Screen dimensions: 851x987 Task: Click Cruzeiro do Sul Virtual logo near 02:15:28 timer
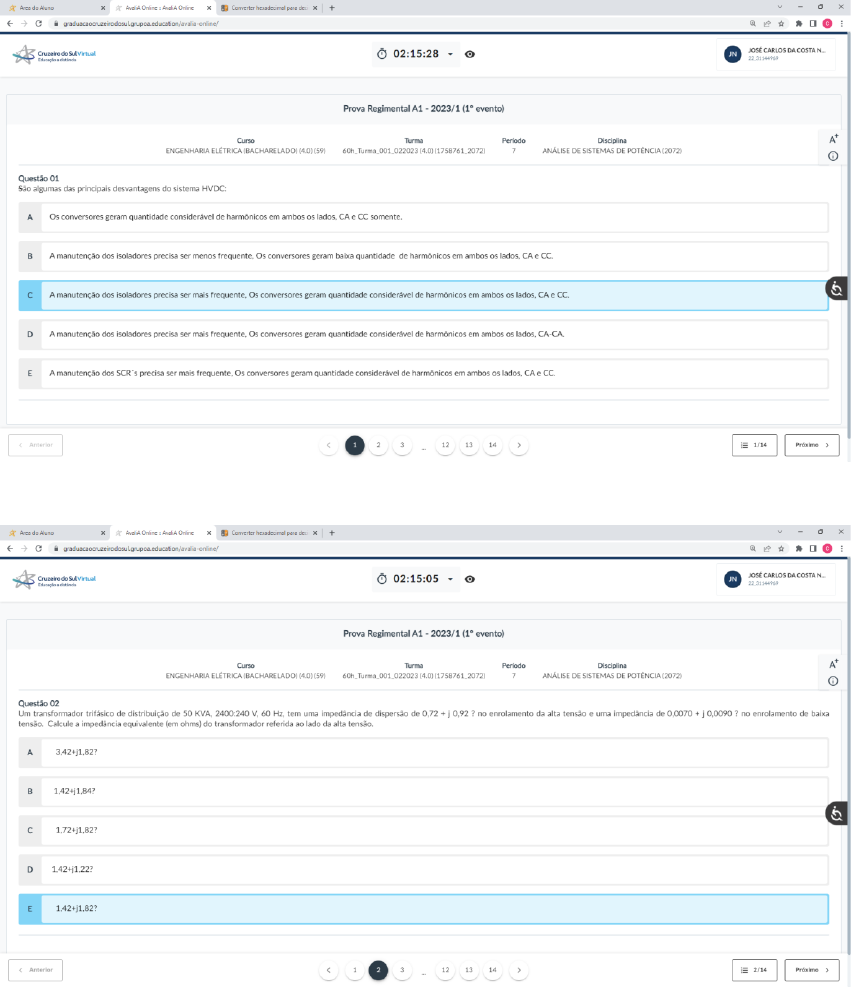(x=54, y=54)
